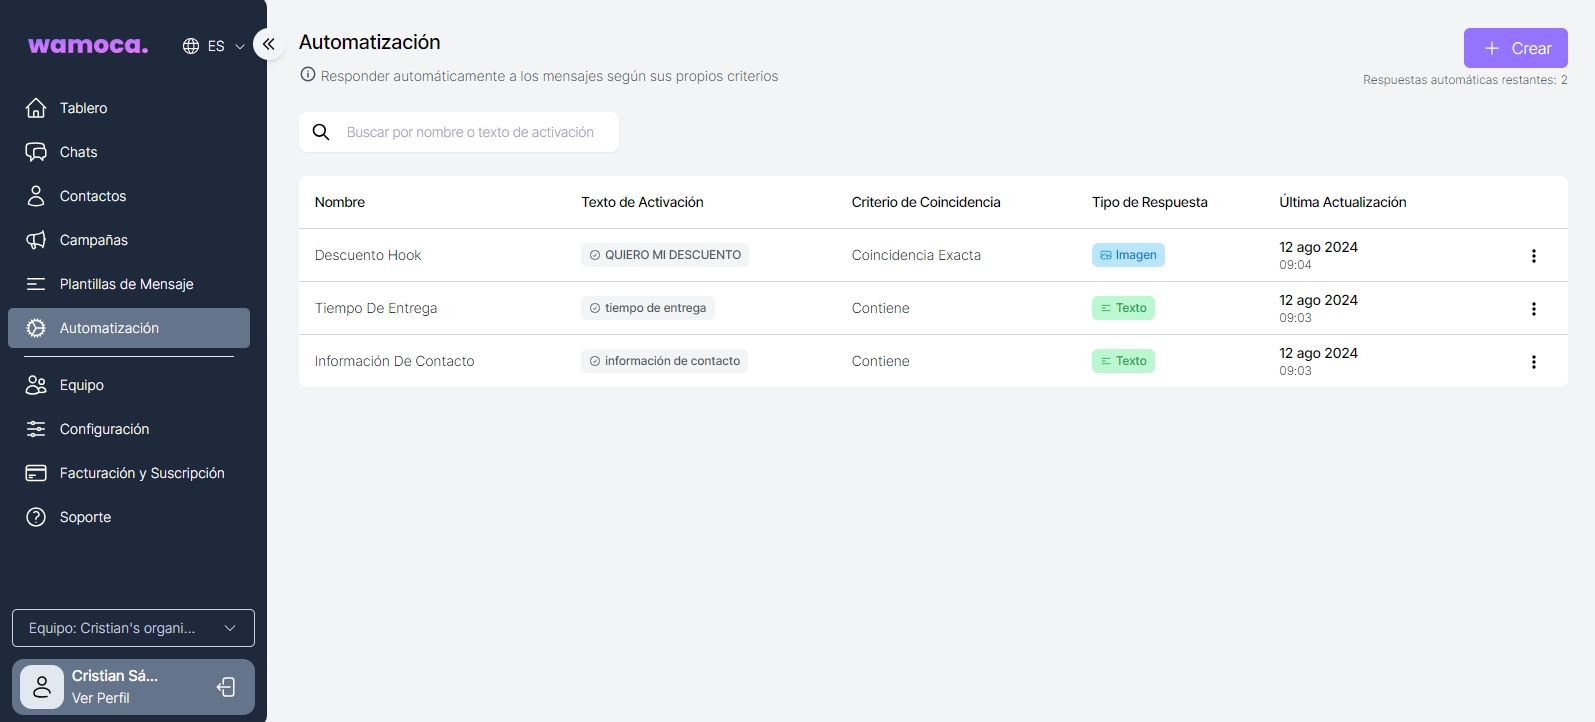
Task: Open options menu for Descuento Hook row
Action: (1533, 256)
